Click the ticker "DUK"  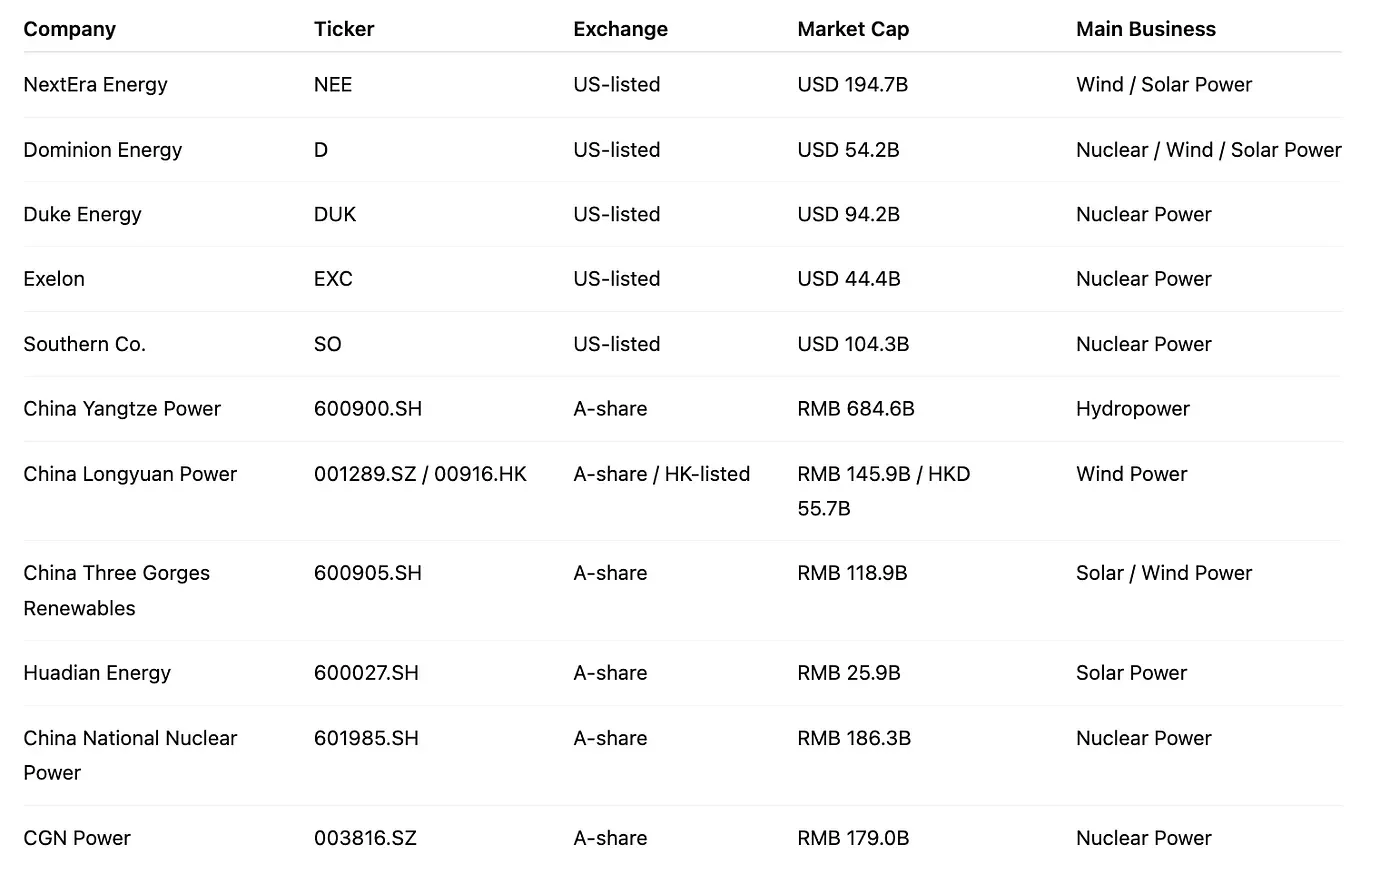point(335,215)
